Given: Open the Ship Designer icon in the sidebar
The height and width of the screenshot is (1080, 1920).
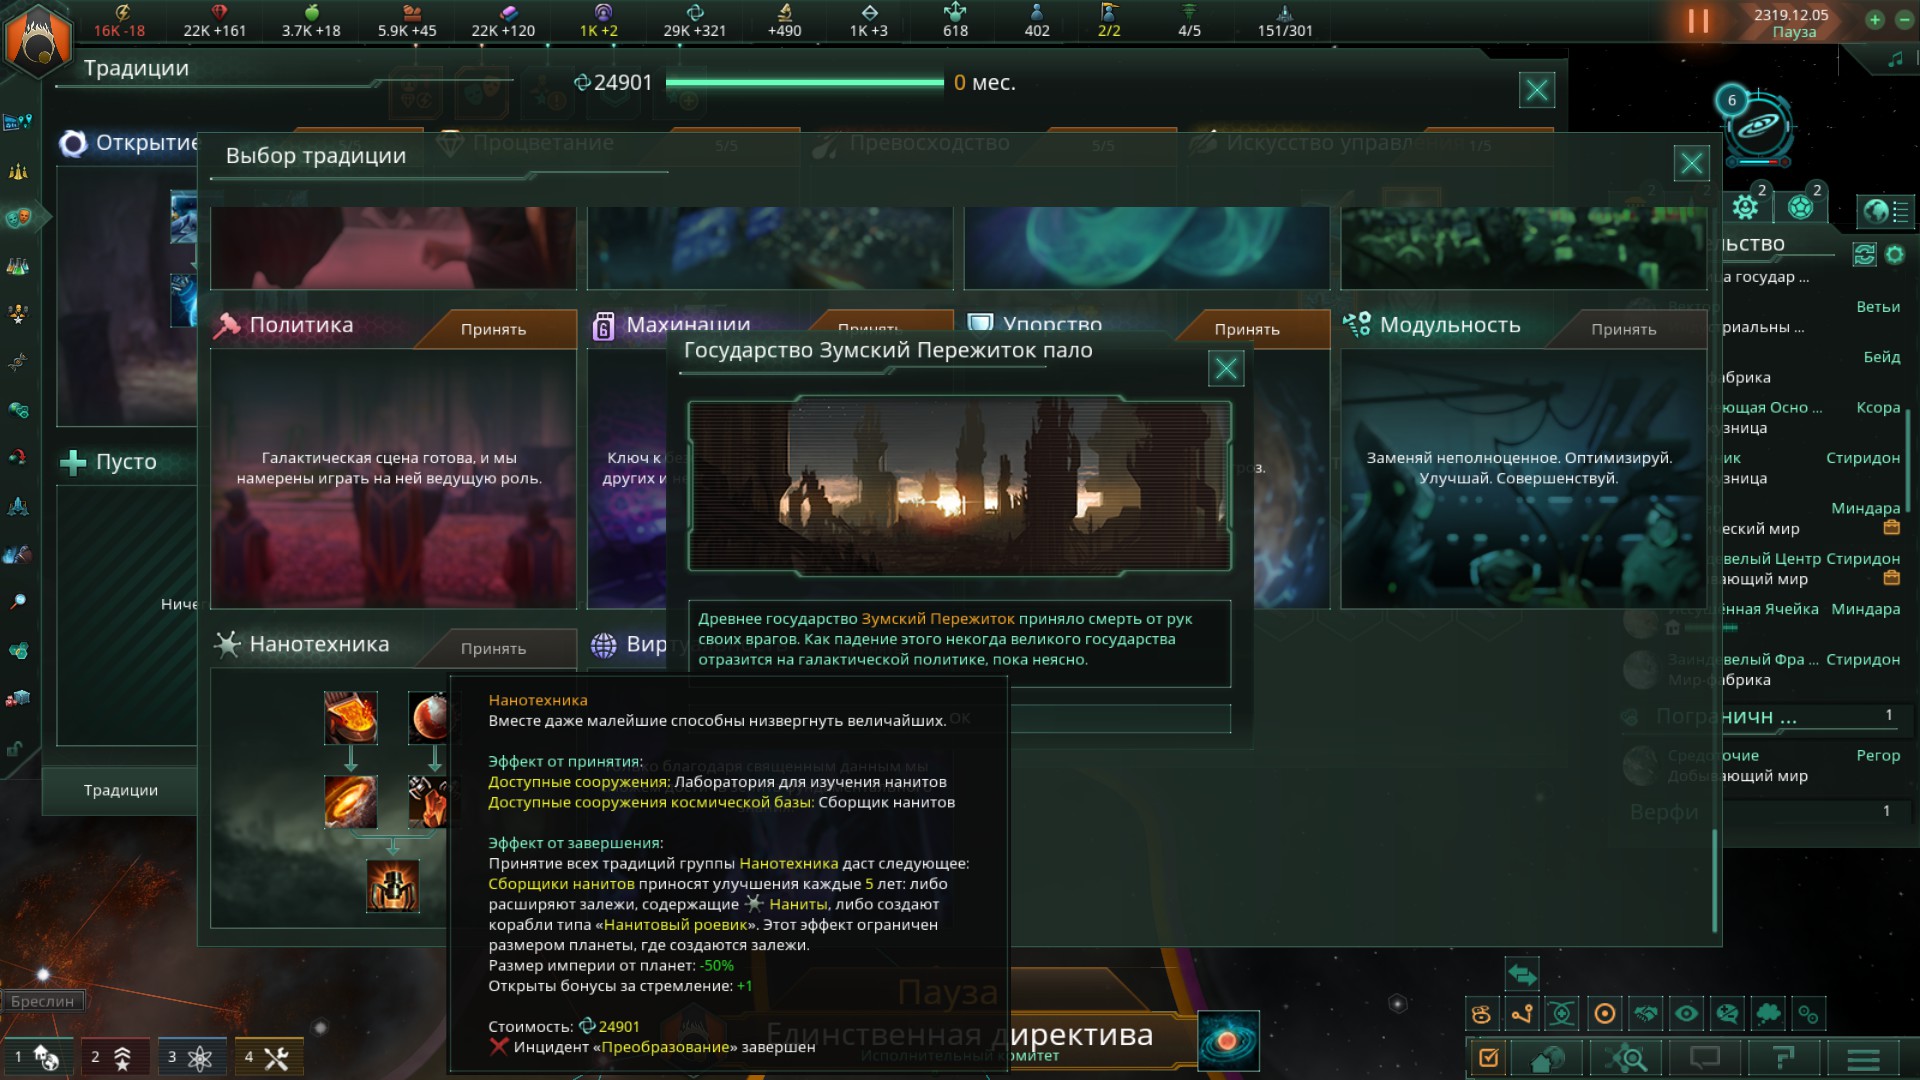Looking at the screenshot, I should (x=18, y=554).
